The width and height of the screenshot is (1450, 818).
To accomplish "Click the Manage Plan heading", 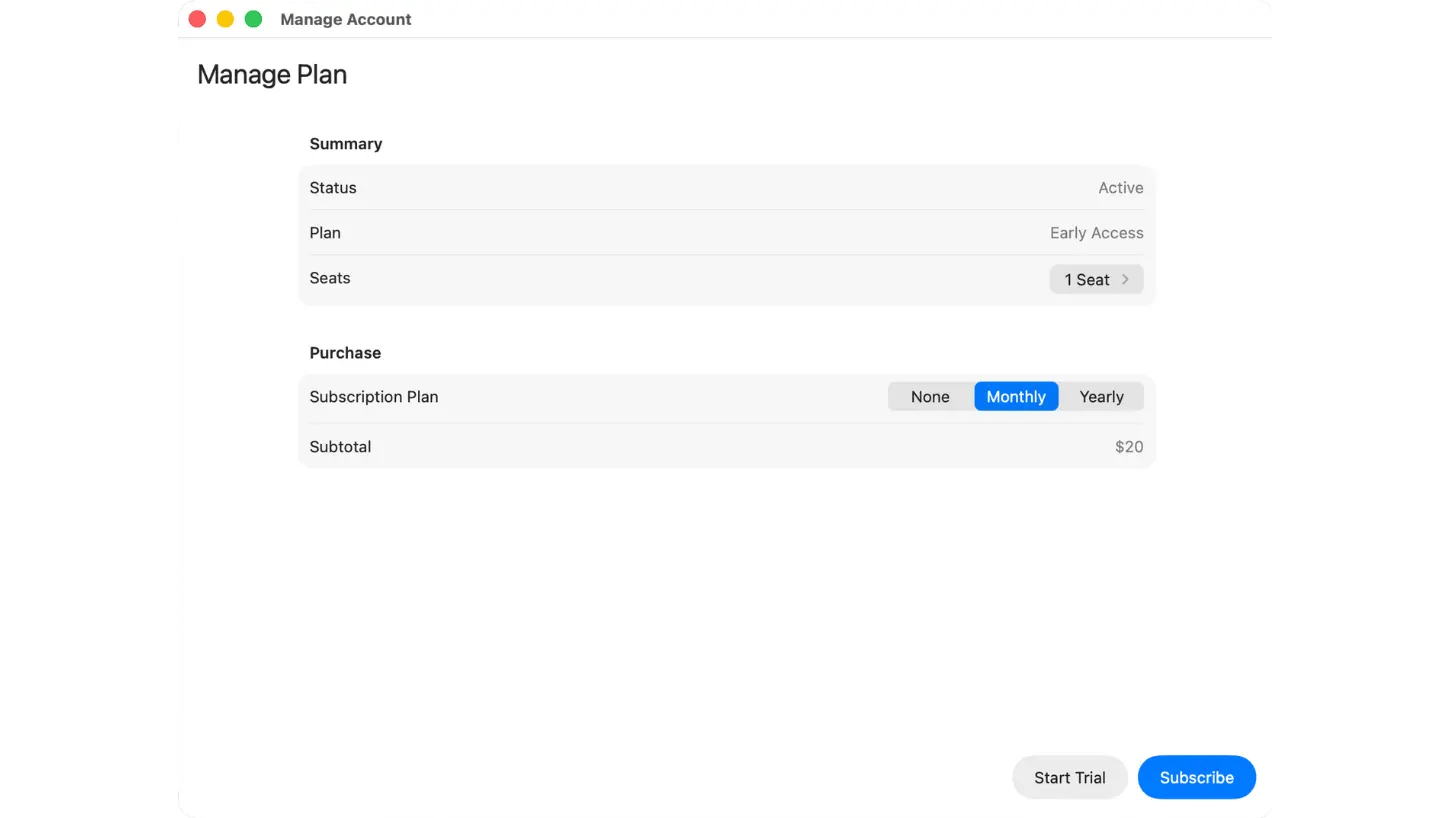I will click(272, 75).
